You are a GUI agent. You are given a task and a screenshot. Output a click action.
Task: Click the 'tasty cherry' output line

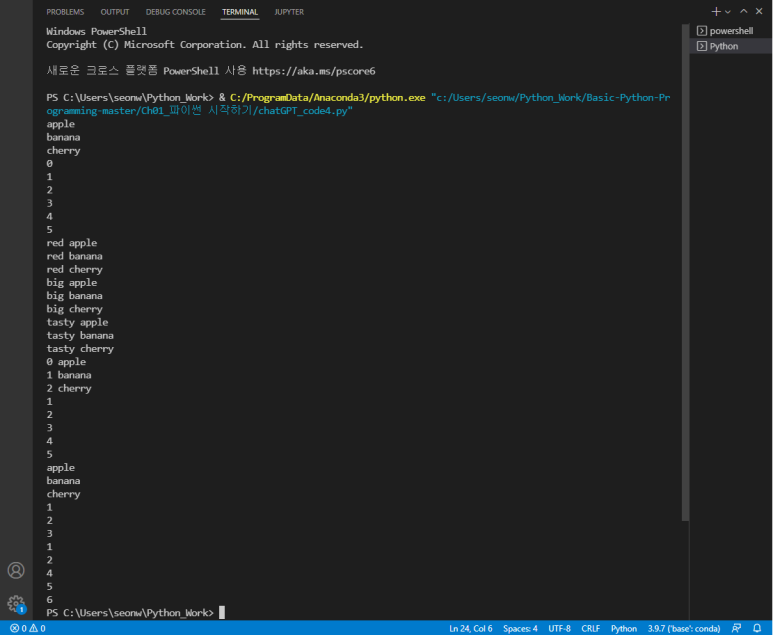(80, 349)
